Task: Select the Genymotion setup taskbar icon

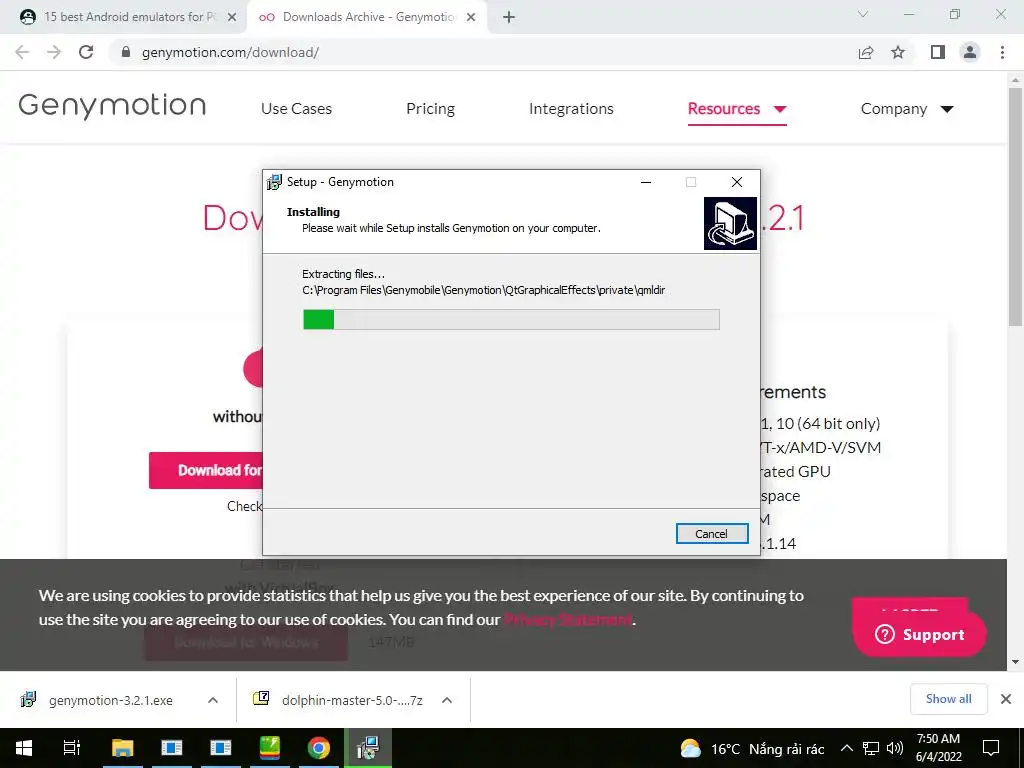Action: [x=368, y=748]
